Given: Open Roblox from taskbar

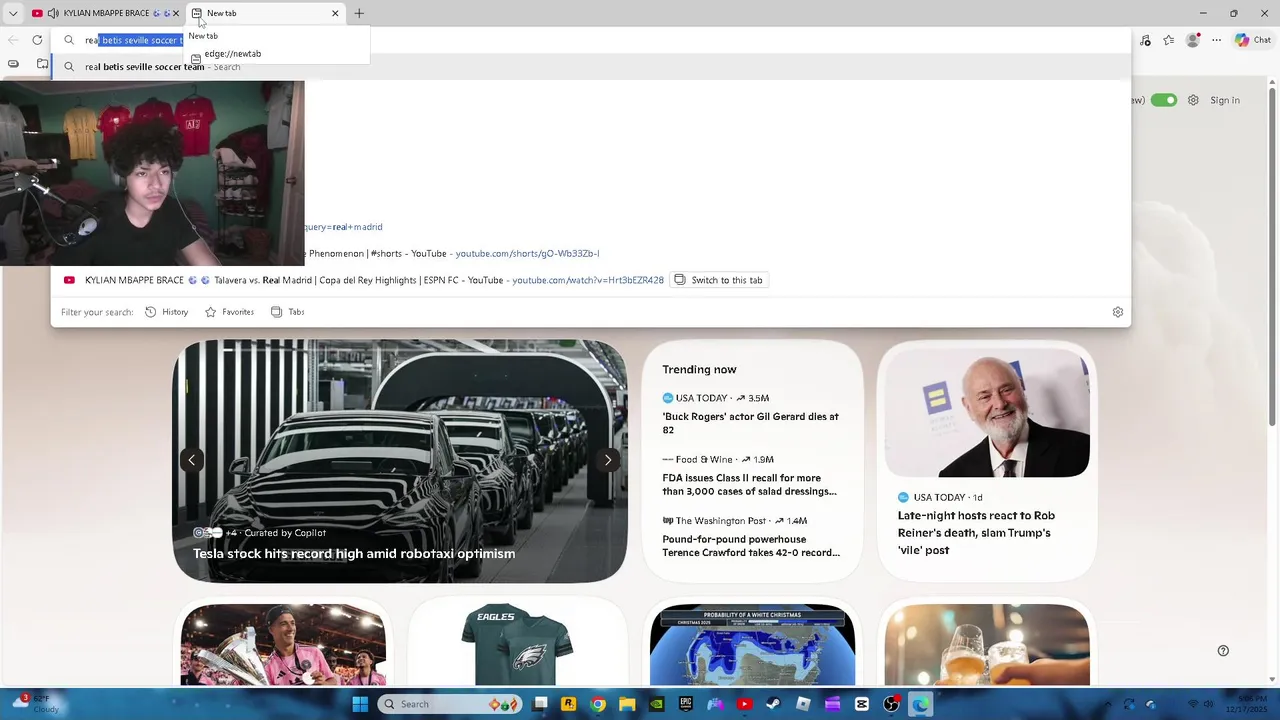Looking at the screenshot, I should (803, 704).
